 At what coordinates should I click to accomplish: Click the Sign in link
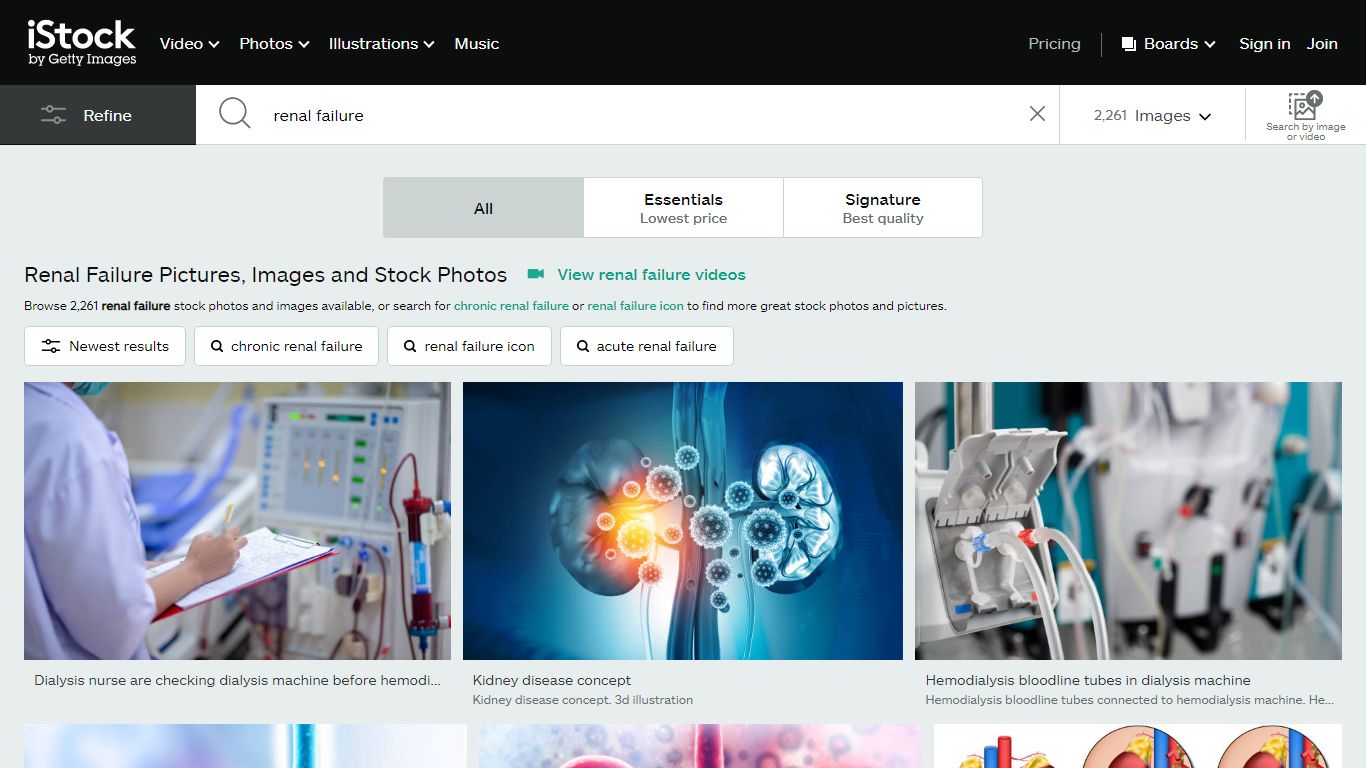(1264, 44)
